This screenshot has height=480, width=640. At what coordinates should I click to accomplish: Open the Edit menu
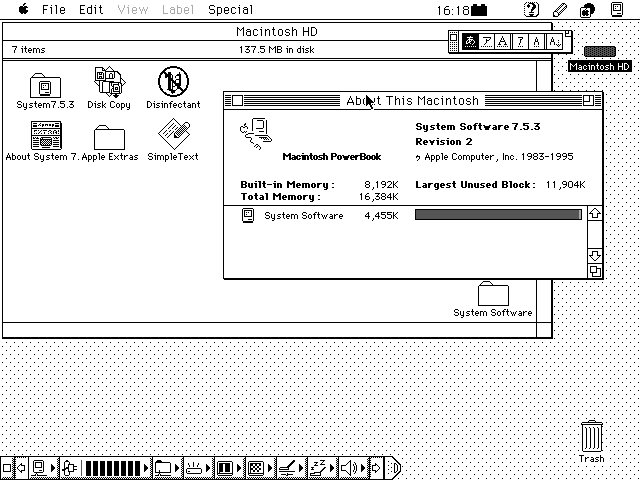(x=91, y=9)
